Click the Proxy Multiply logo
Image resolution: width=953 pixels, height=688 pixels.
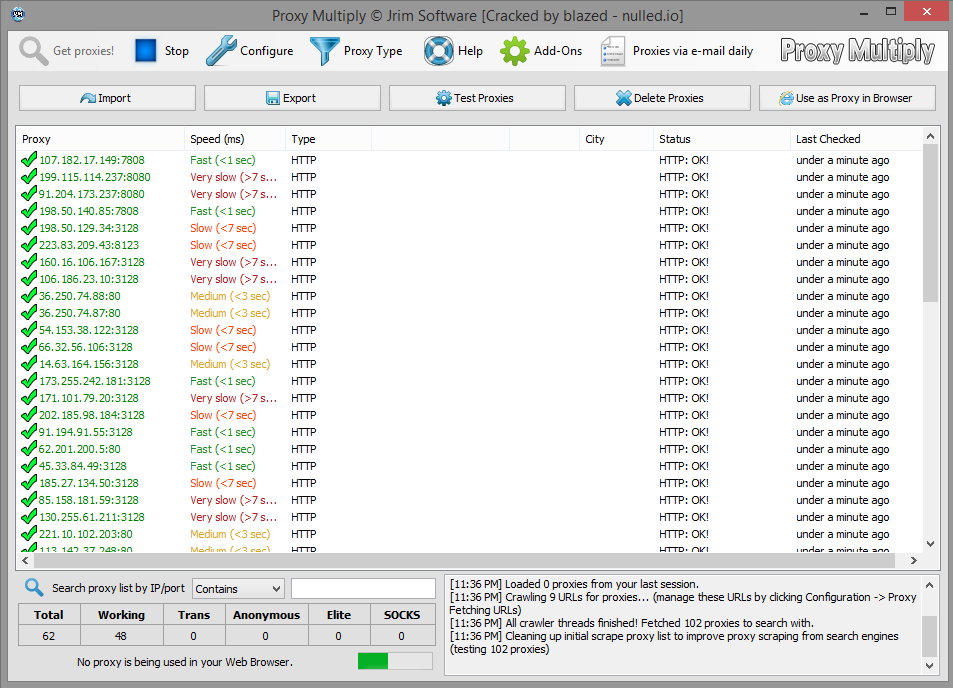coord(858,51)
